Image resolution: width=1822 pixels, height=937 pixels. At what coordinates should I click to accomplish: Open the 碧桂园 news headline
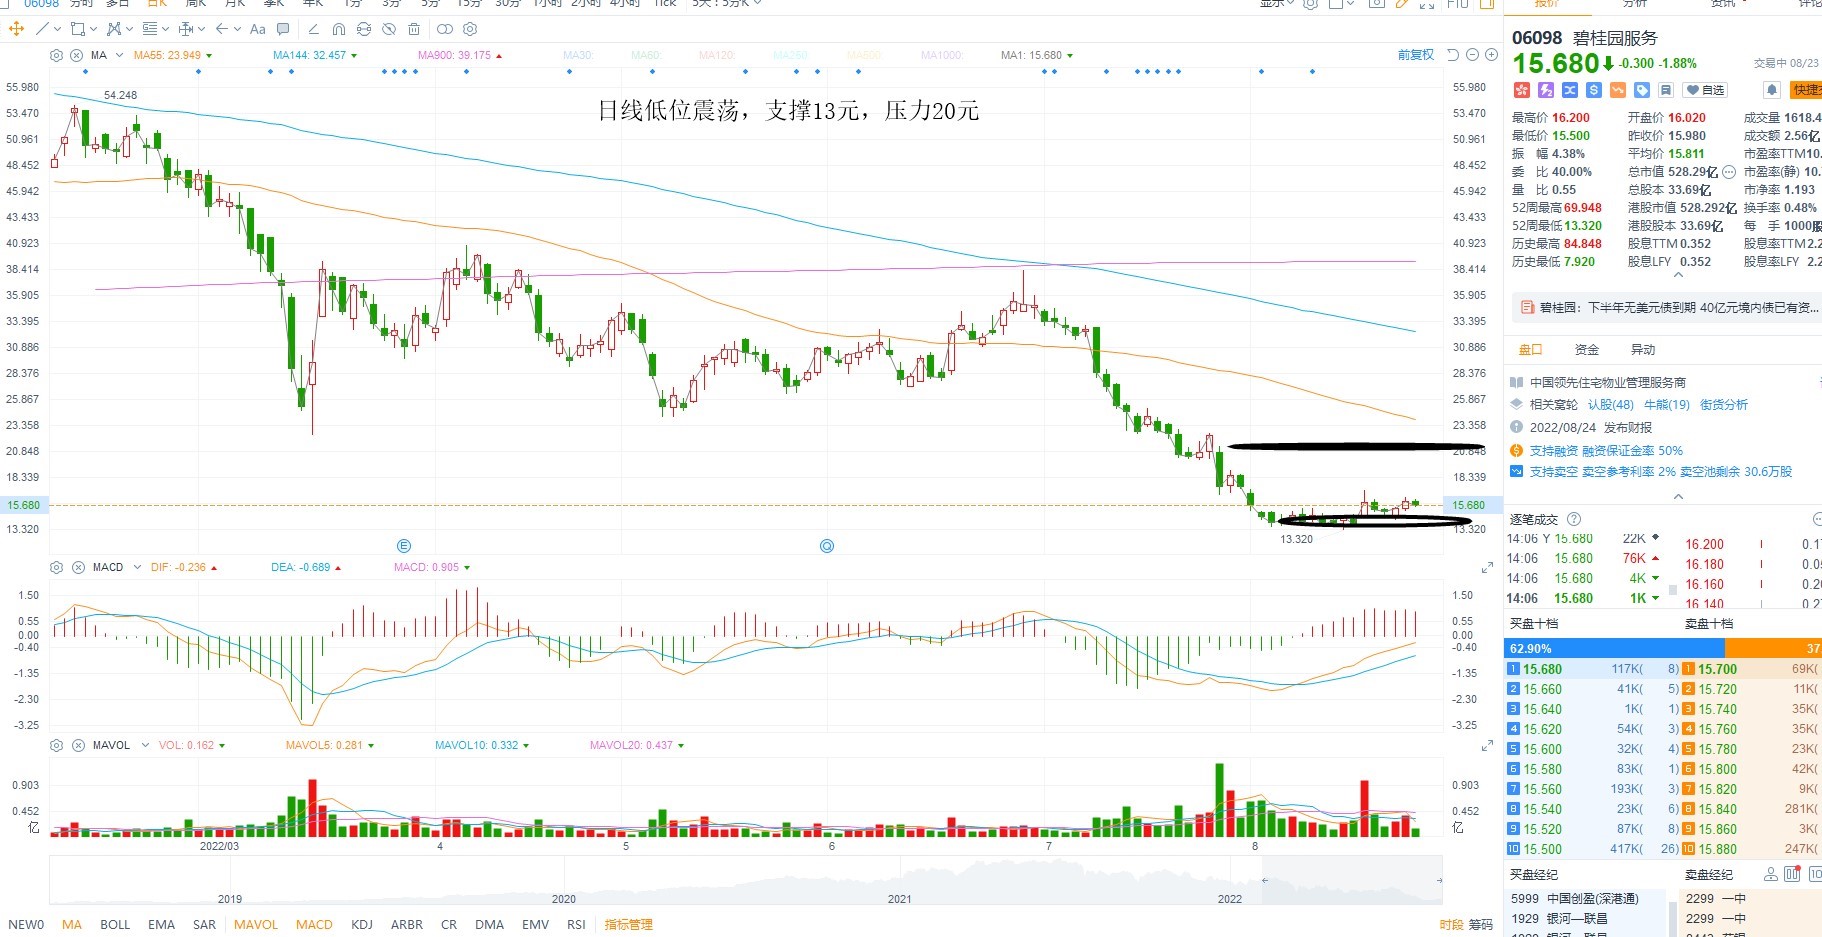(1679, 308)
